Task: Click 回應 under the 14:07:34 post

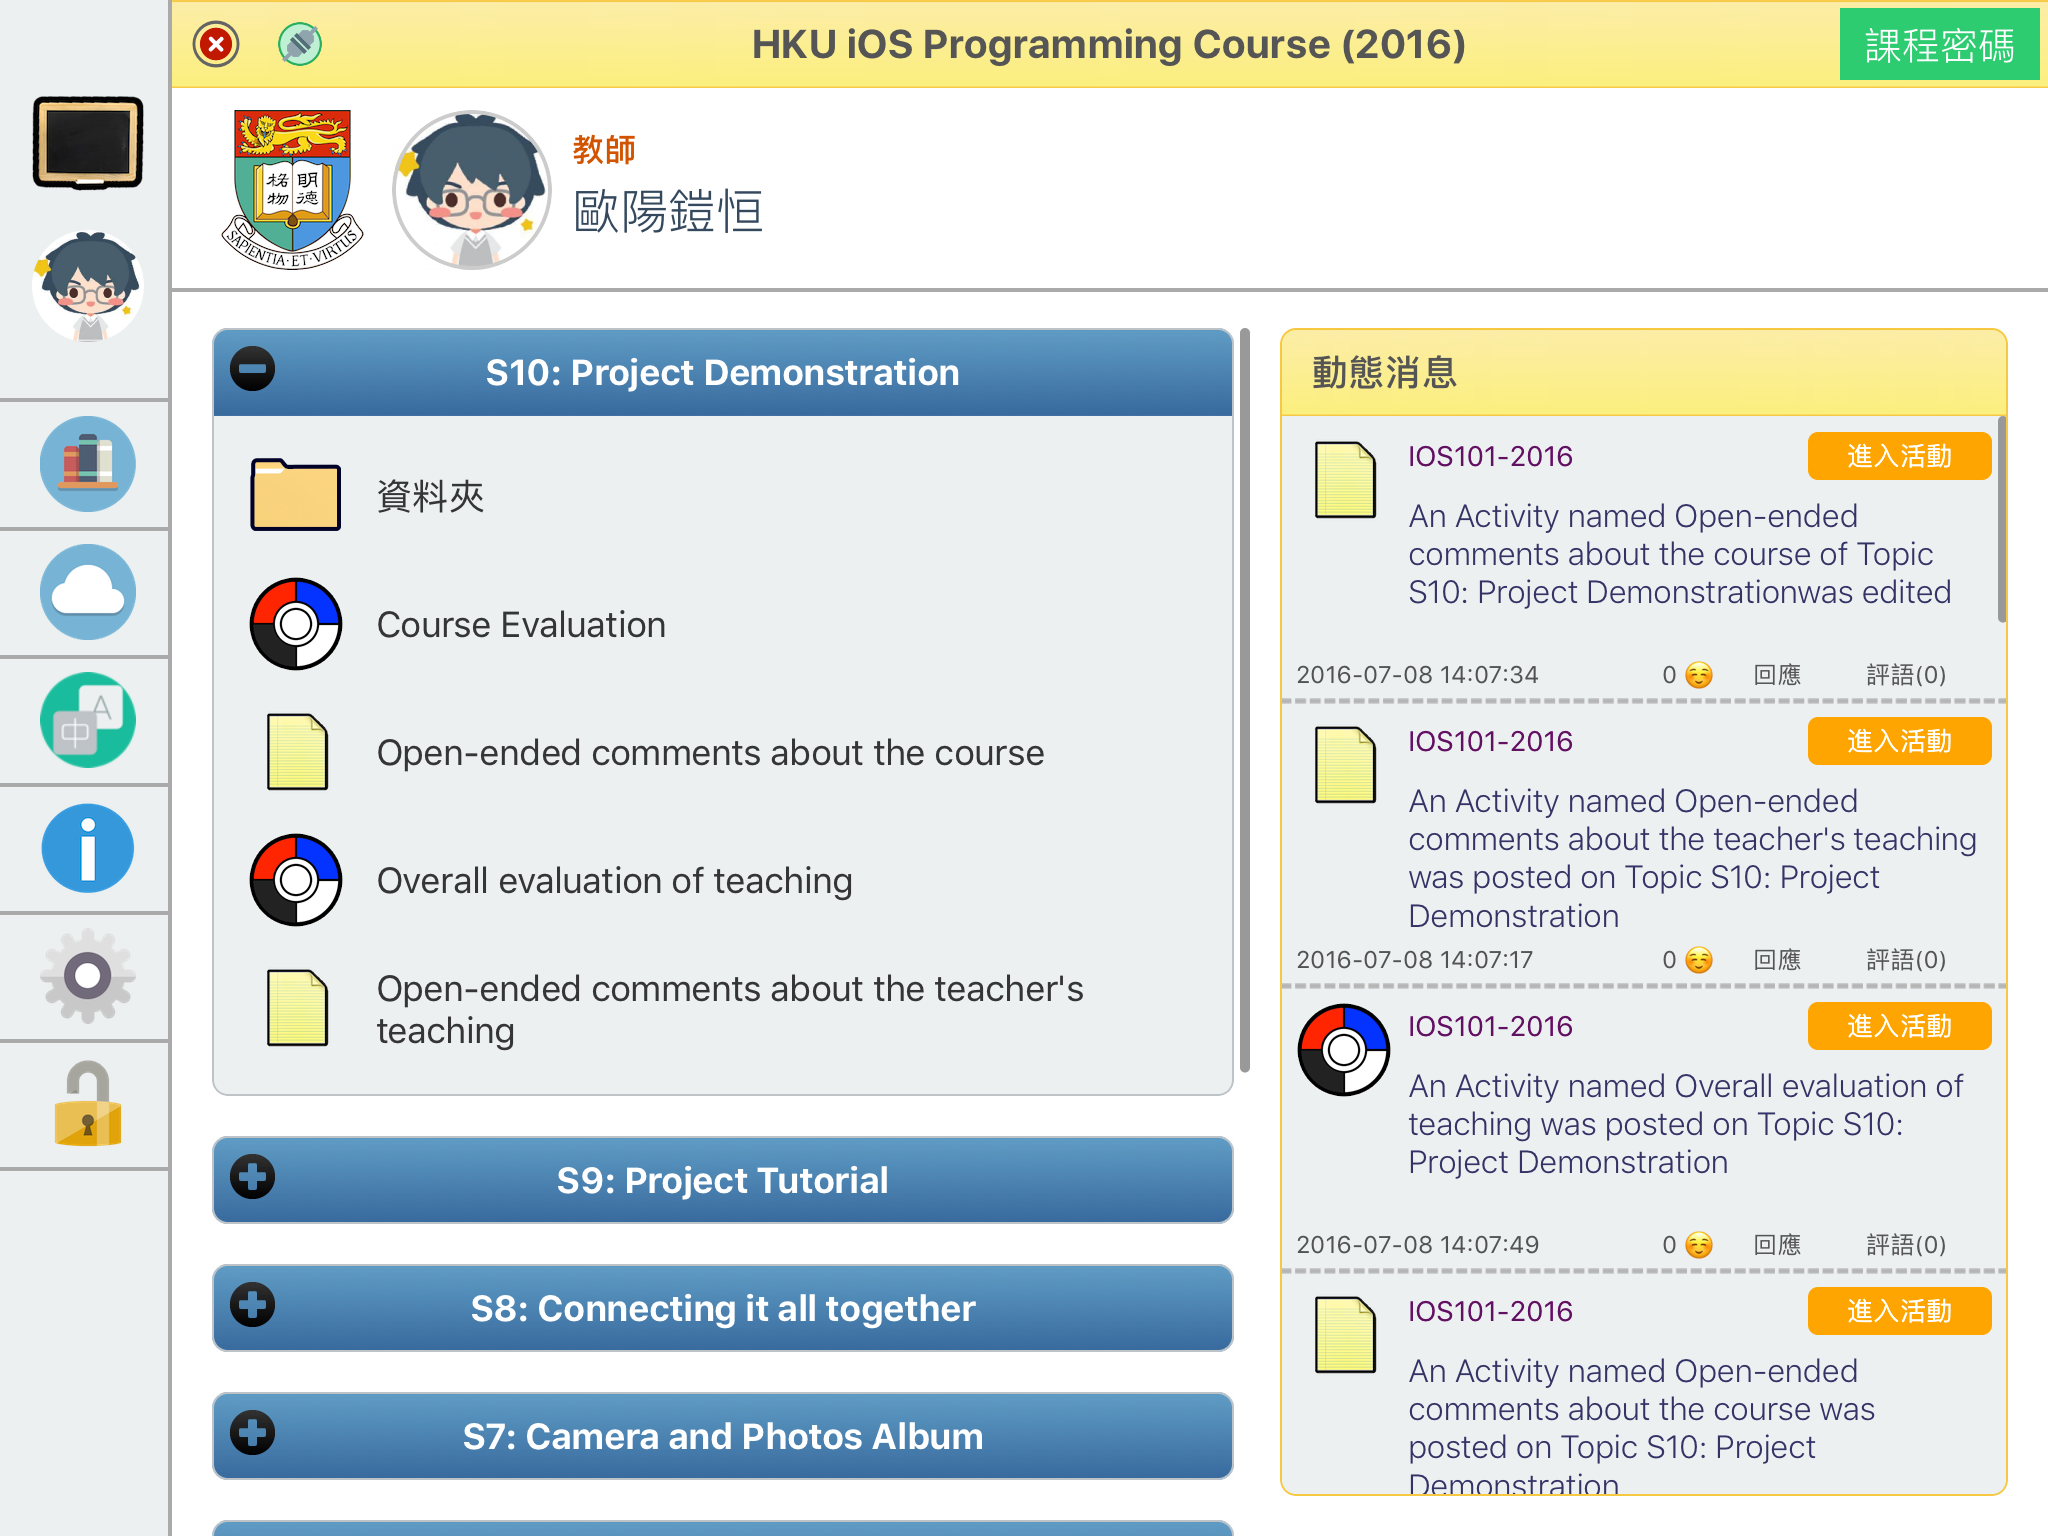Action: (x=1777, y=675)
